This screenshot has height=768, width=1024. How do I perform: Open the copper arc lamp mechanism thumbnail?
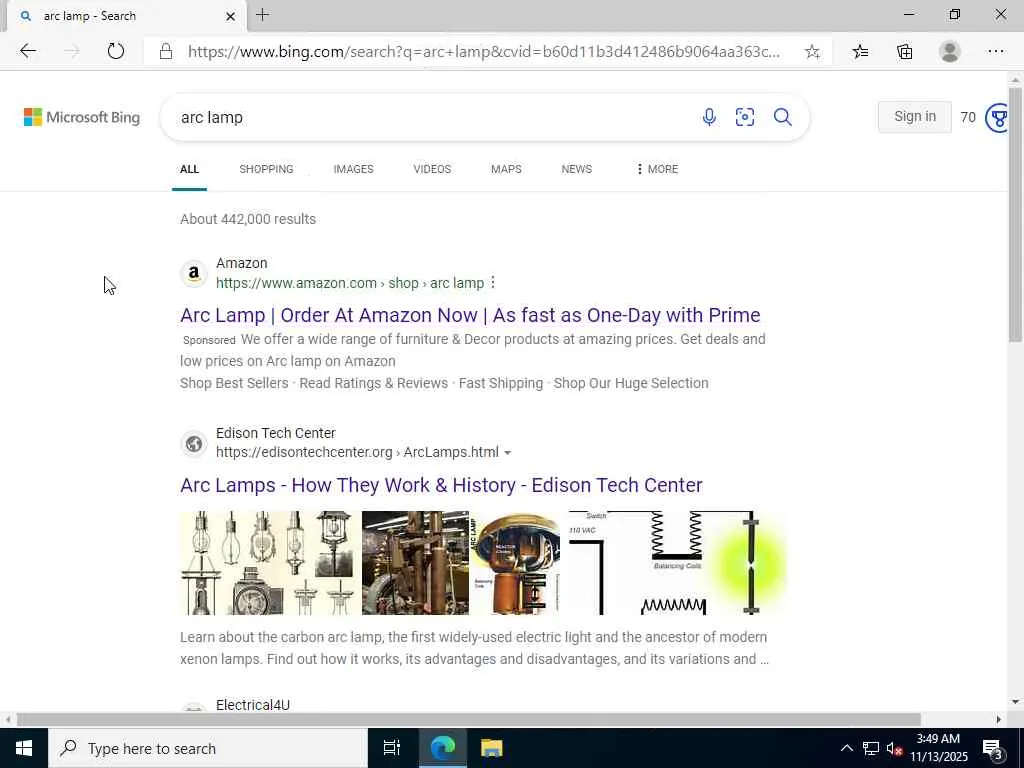(515, 563)
